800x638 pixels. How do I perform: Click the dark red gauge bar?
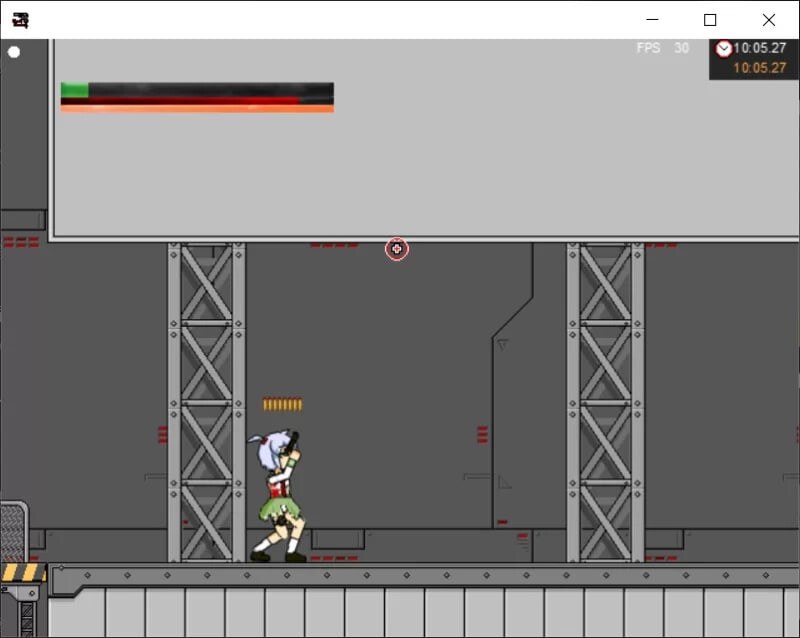pos(180,101)
